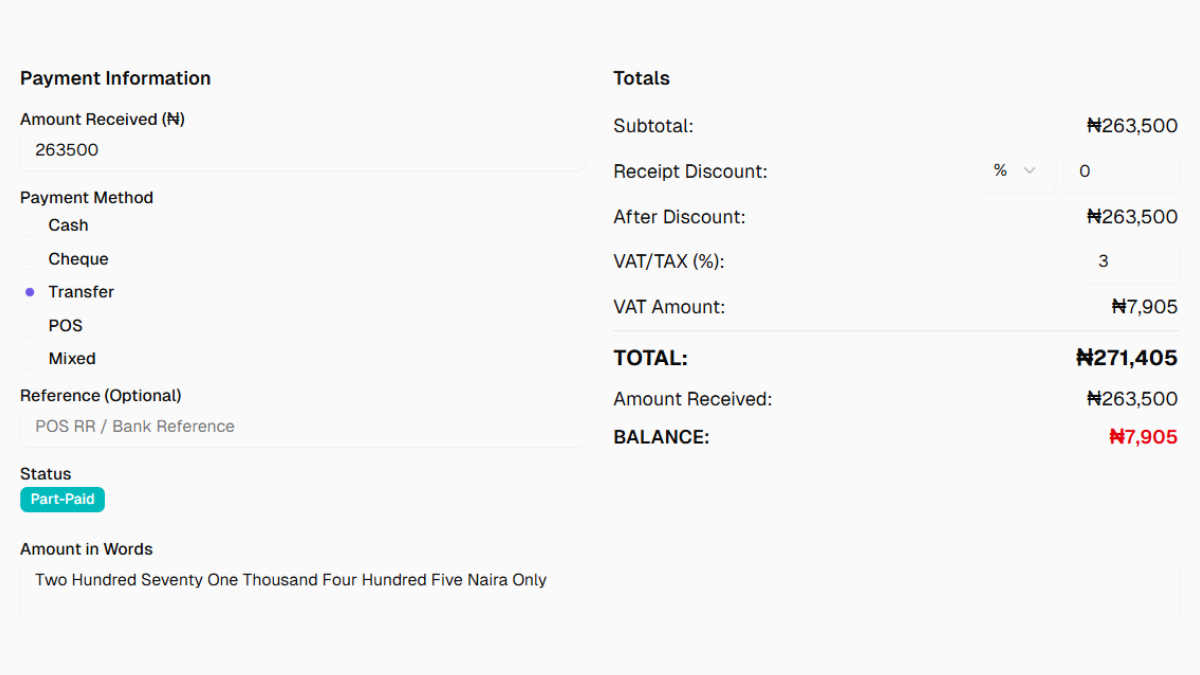Click the After Discount amount
Viewport: 1200px width, 675px height.
tap(1132, 217)
